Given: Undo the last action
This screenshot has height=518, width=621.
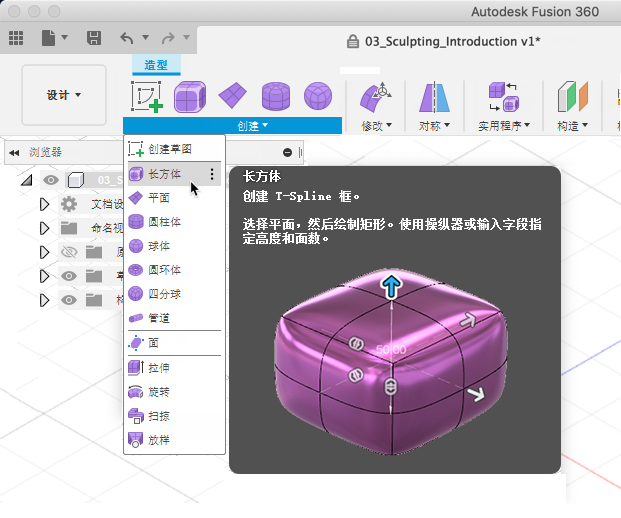Looking at the screenshot, I should pyautogui.click(x=127, y=38).
